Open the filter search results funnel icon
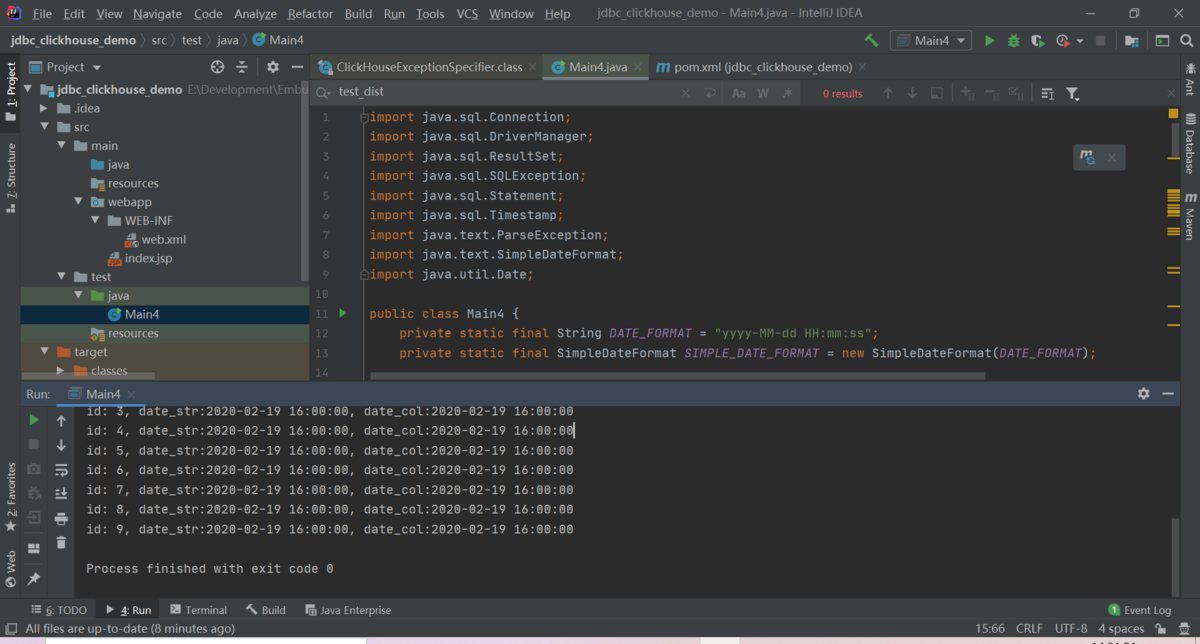The width and height of the screenshot is (1200, 644). (1073, 93)
